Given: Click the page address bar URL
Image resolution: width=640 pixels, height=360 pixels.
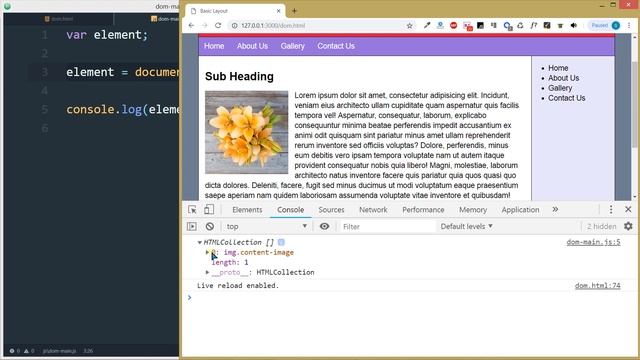Looking at the screenshot, I should [x=273, y=26].
